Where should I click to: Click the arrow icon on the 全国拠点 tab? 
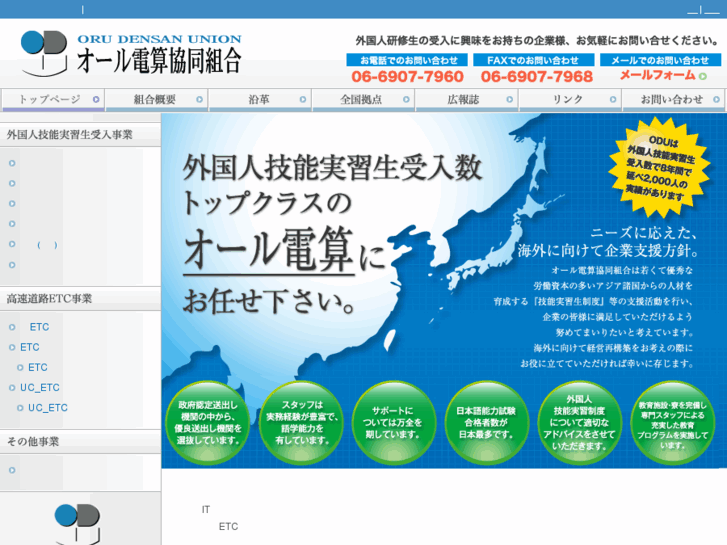[x=406, y=99]
